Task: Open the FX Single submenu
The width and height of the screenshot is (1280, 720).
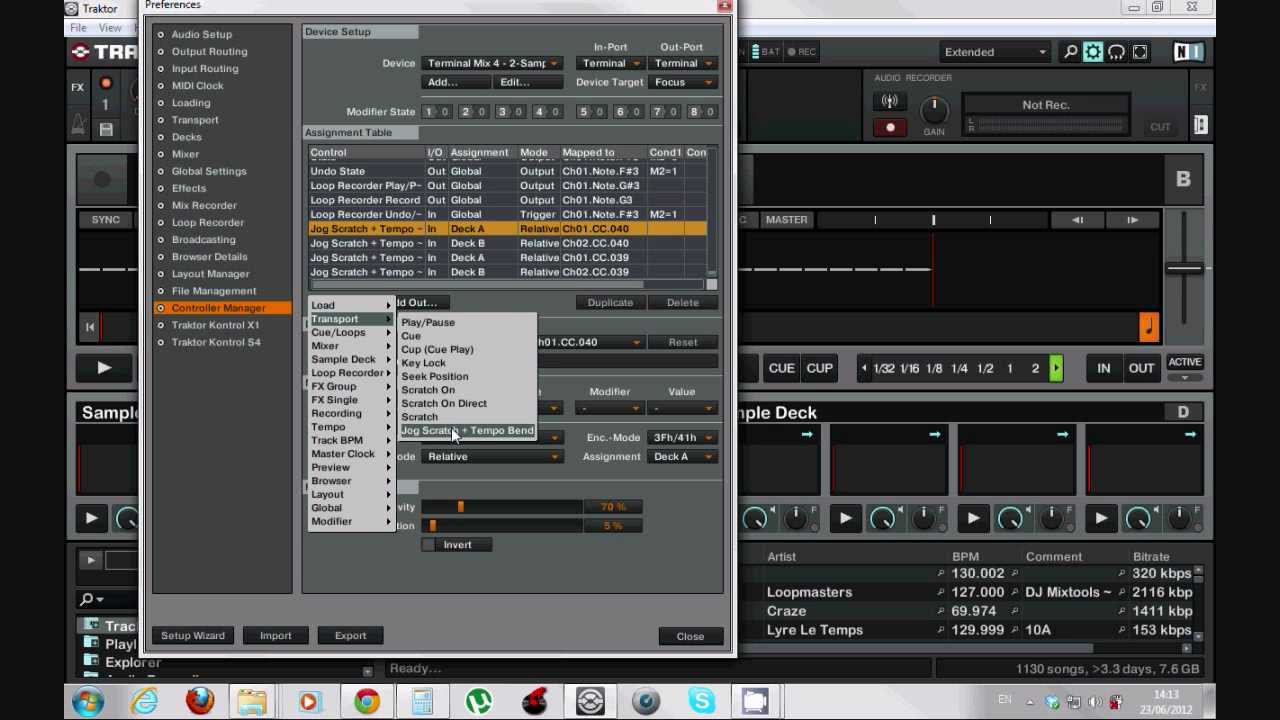Action: tap(350, 400)
